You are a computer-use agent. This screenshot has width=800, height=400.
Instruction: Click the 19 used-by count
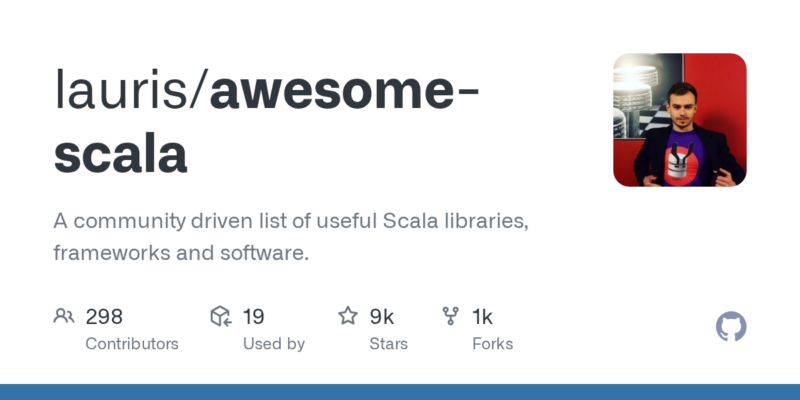(253, 317)
